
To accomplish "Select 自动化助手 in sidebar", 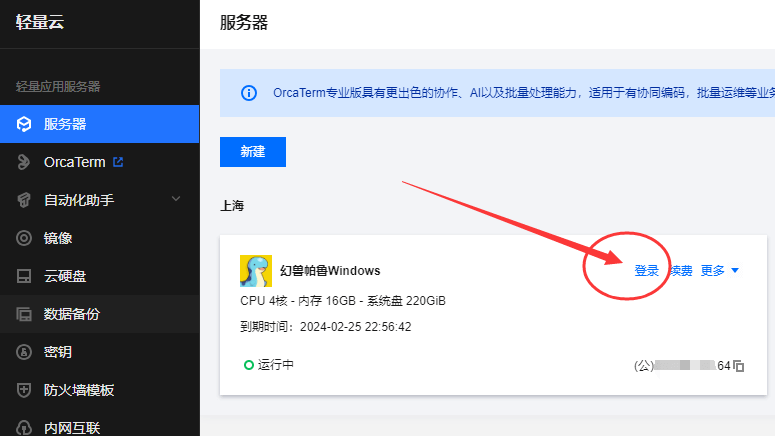I will click(x=99, y=200).
